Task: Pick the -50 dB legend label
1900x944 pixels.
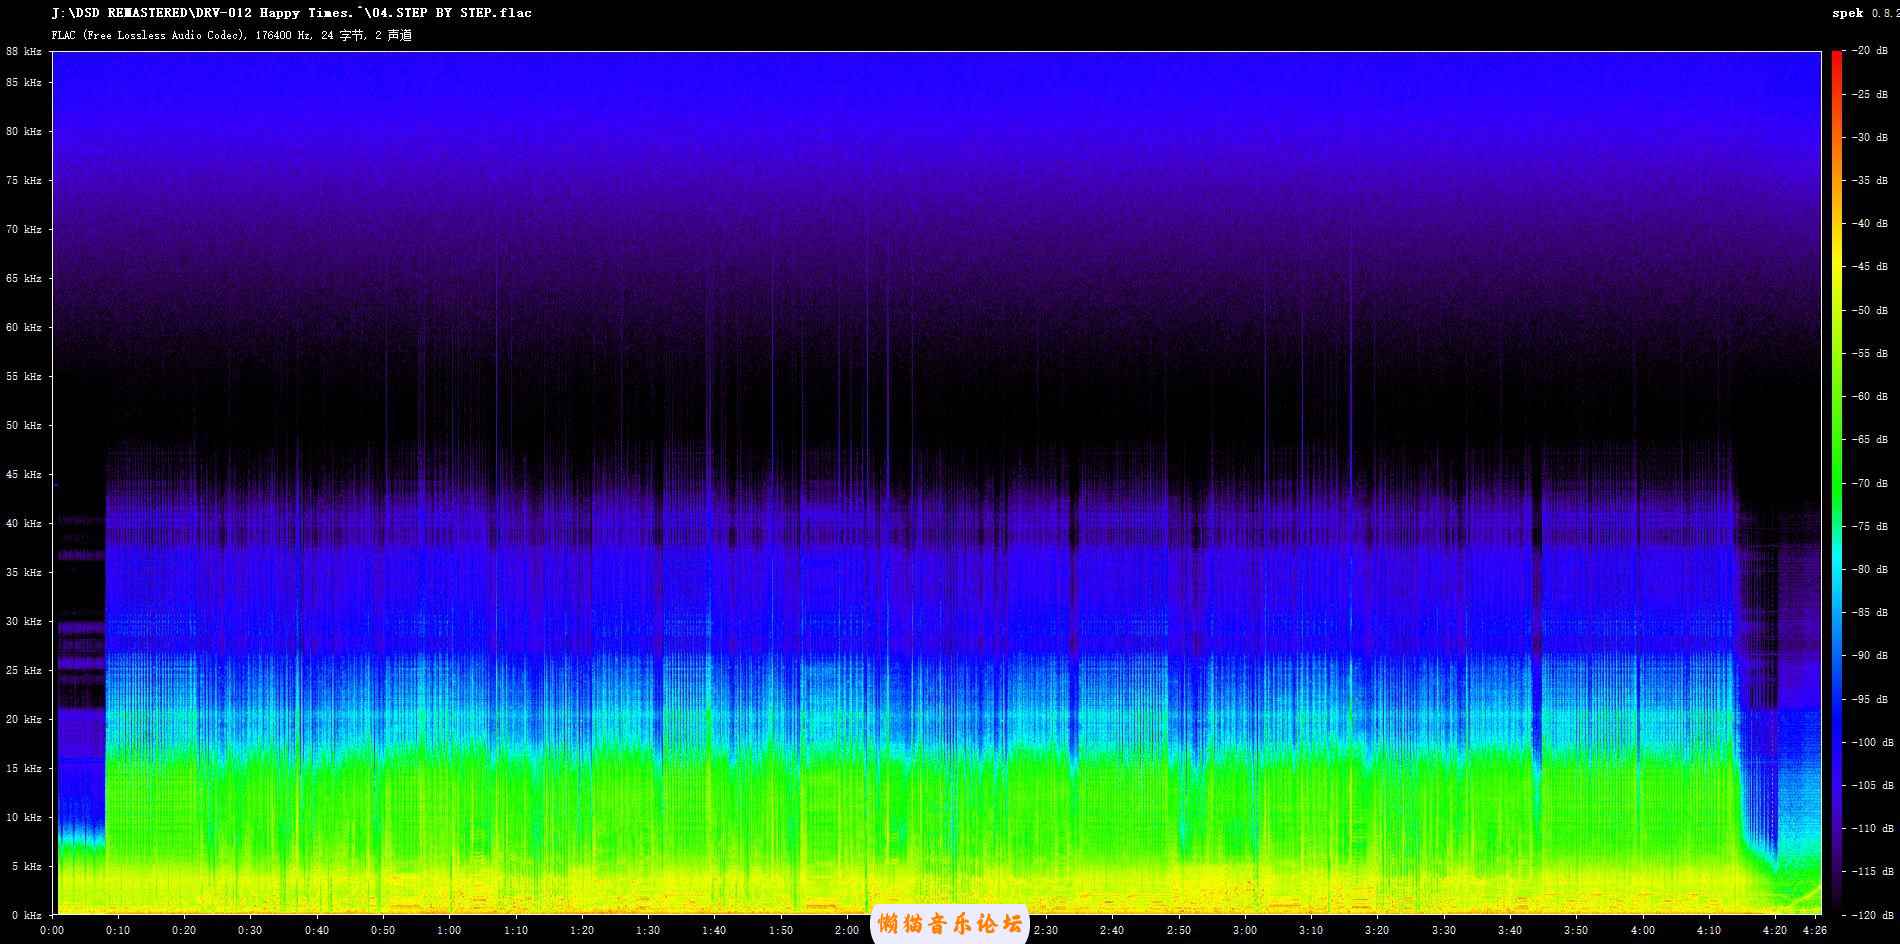Action: [1869, 310]
